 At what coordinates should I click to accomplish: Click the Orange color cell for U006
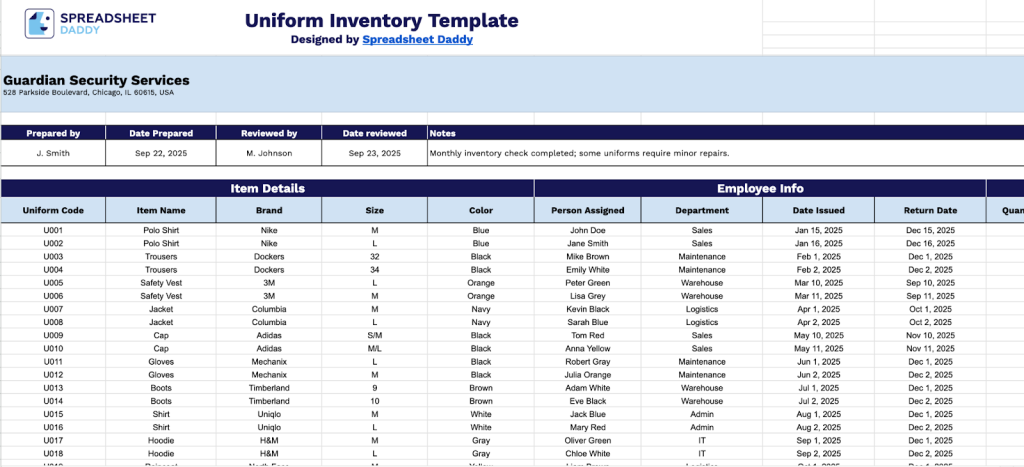pyautogui.click(x=481, y=296)
